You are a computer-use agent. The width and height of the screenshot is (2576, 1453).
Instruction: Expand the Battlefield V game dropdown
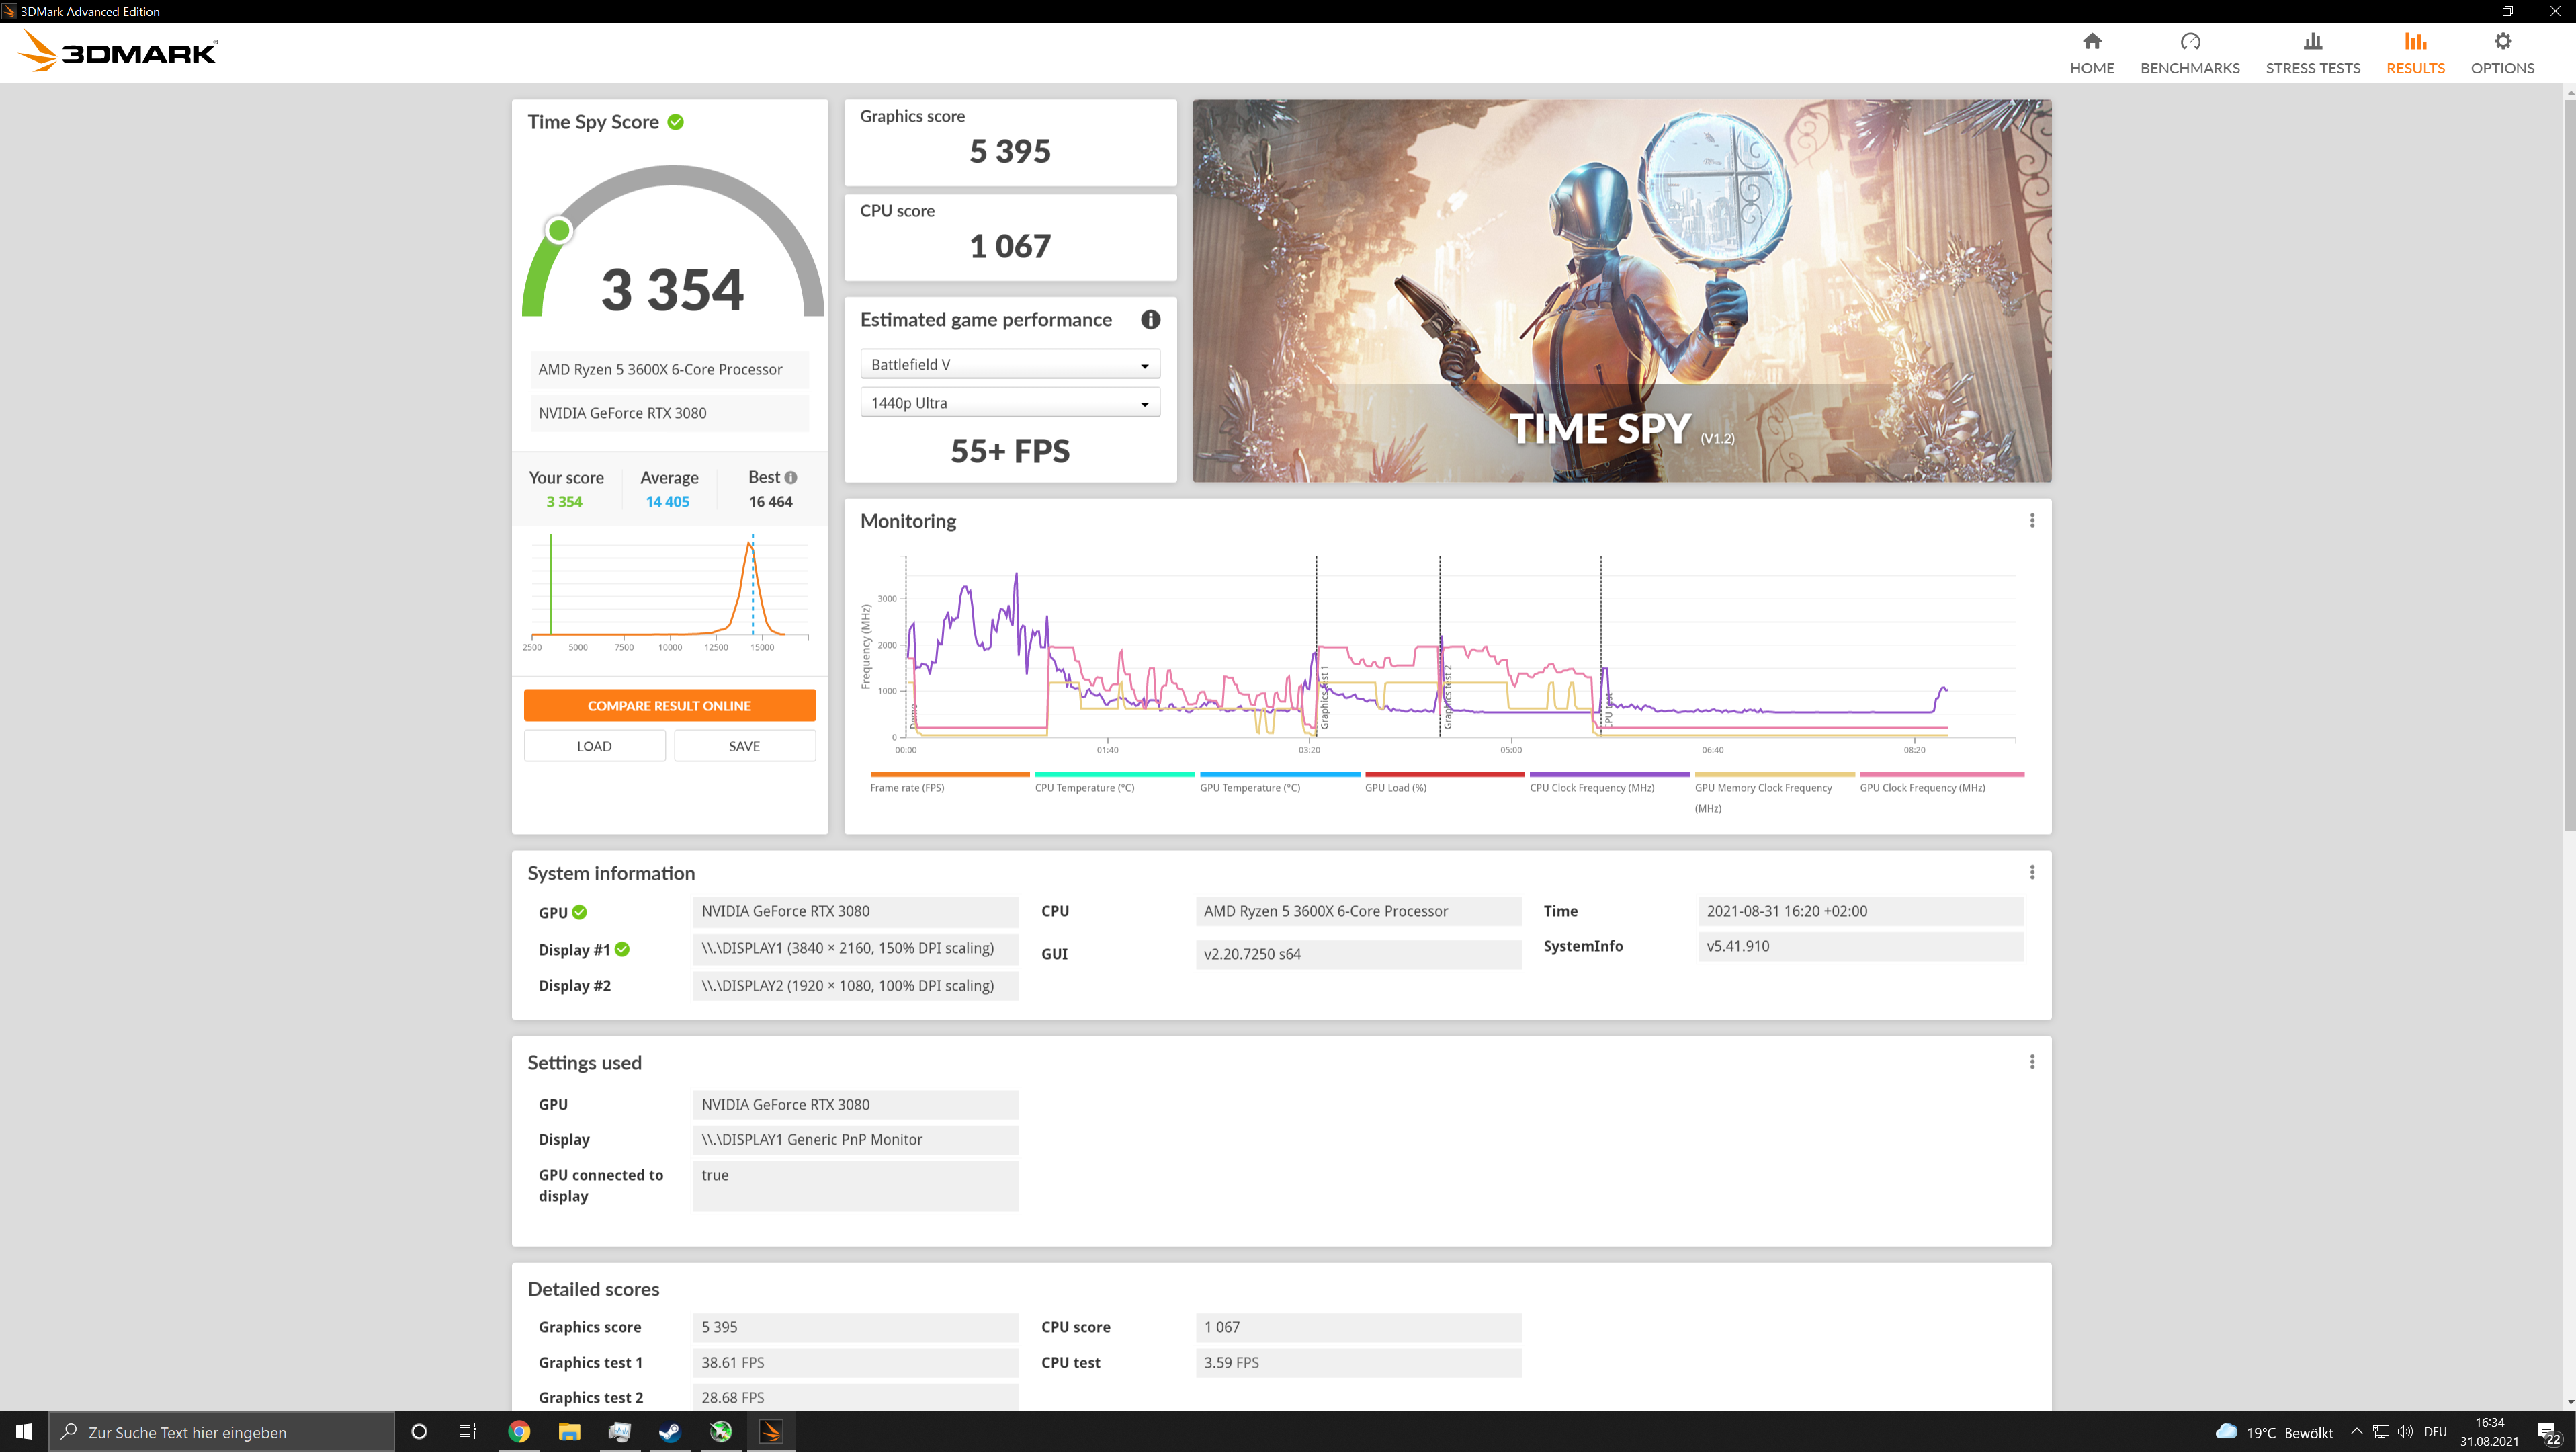[x=1009, y=365]
